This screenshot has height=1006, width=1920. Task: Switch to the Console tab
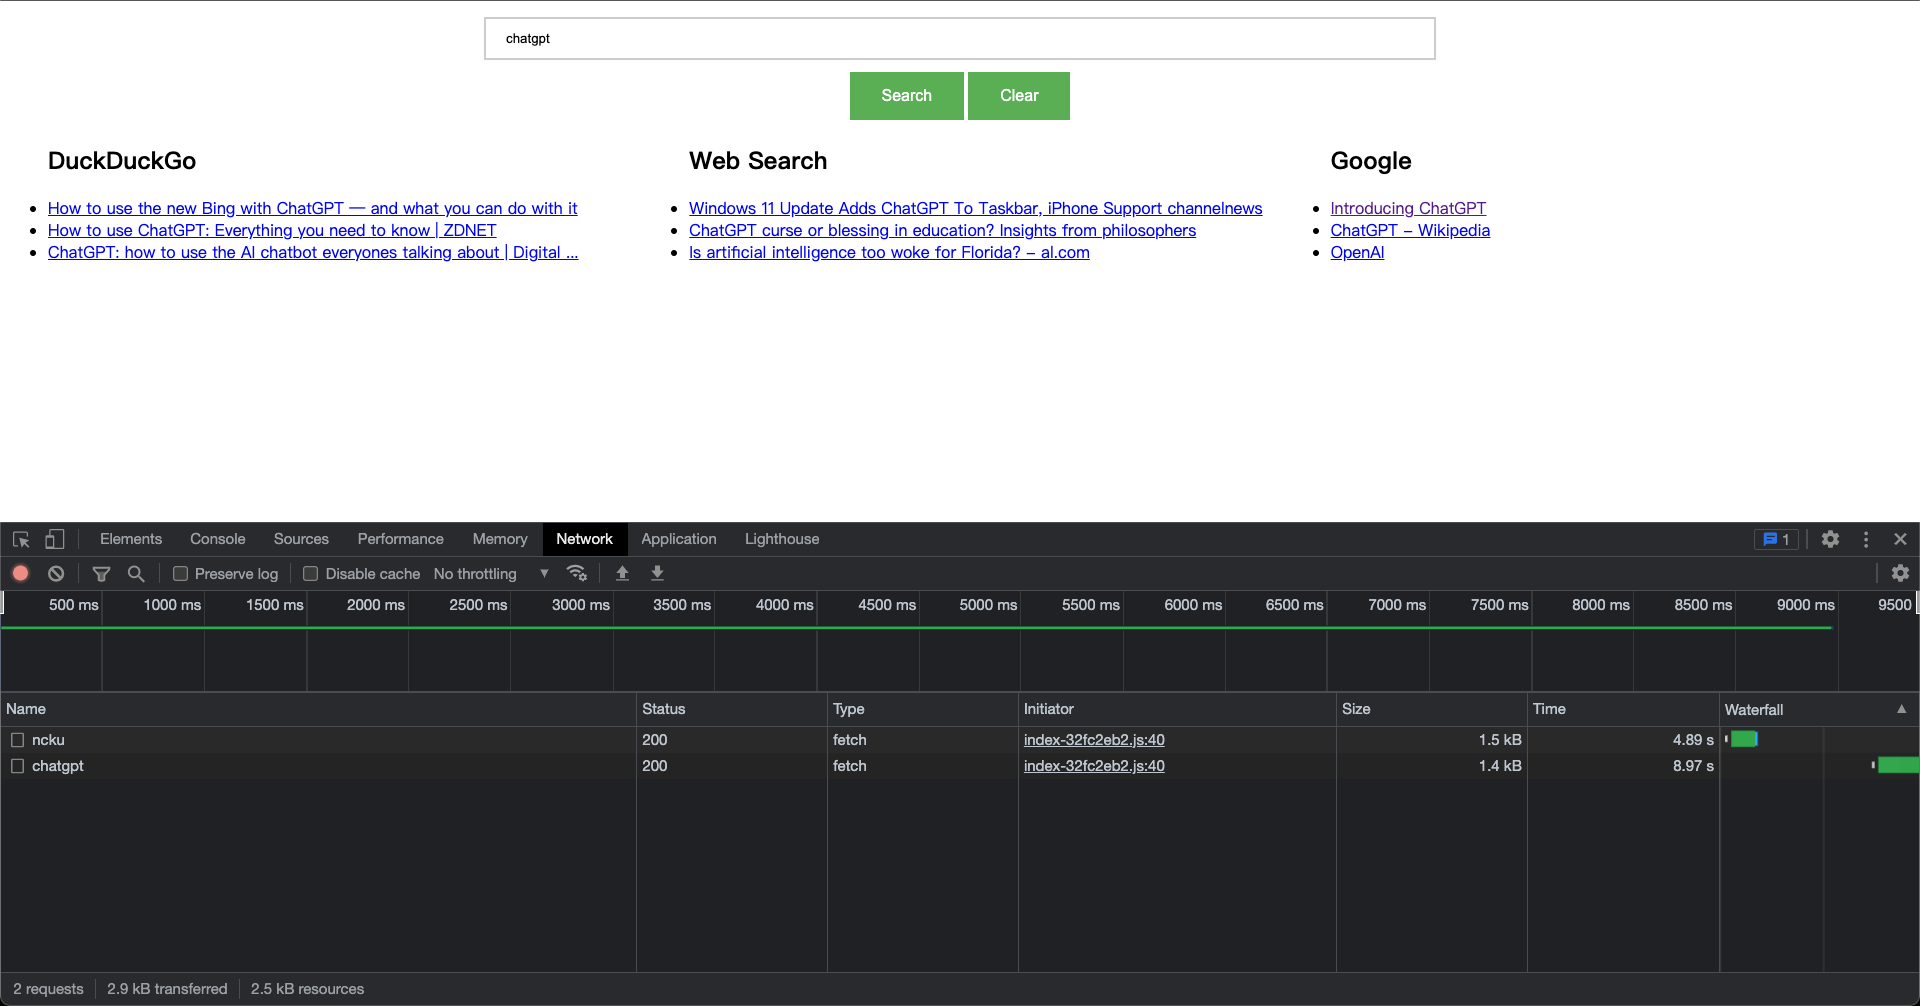[218, 539]
